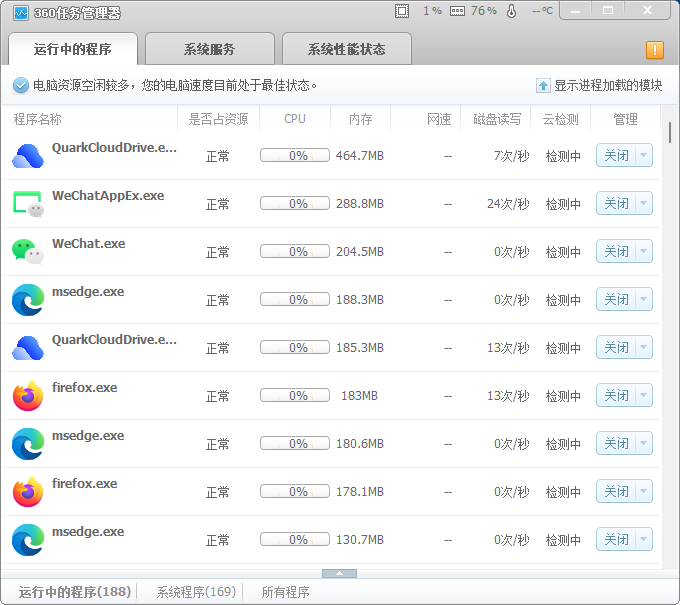Select the WeChatAppEx.exe process name
The image size is (680, 605).
click(108, 196)
